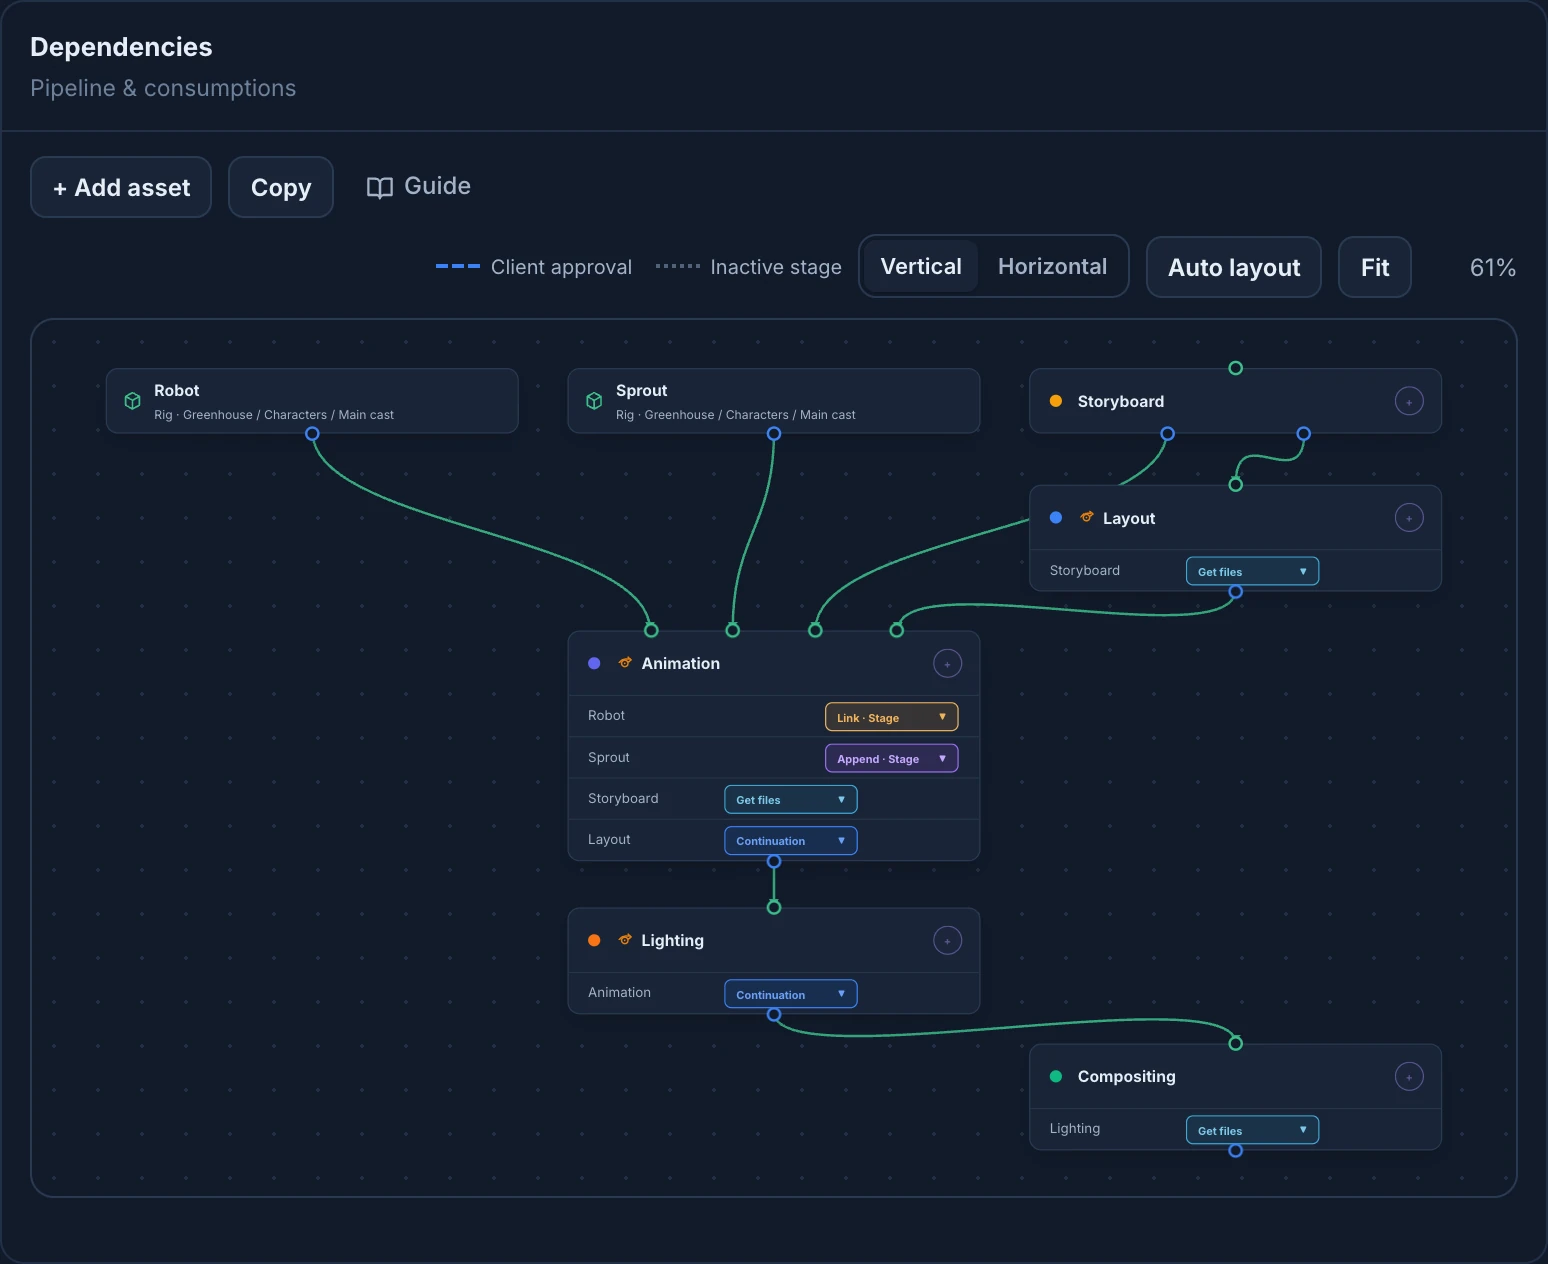Click the 61% zoom level

[1493, 267]
